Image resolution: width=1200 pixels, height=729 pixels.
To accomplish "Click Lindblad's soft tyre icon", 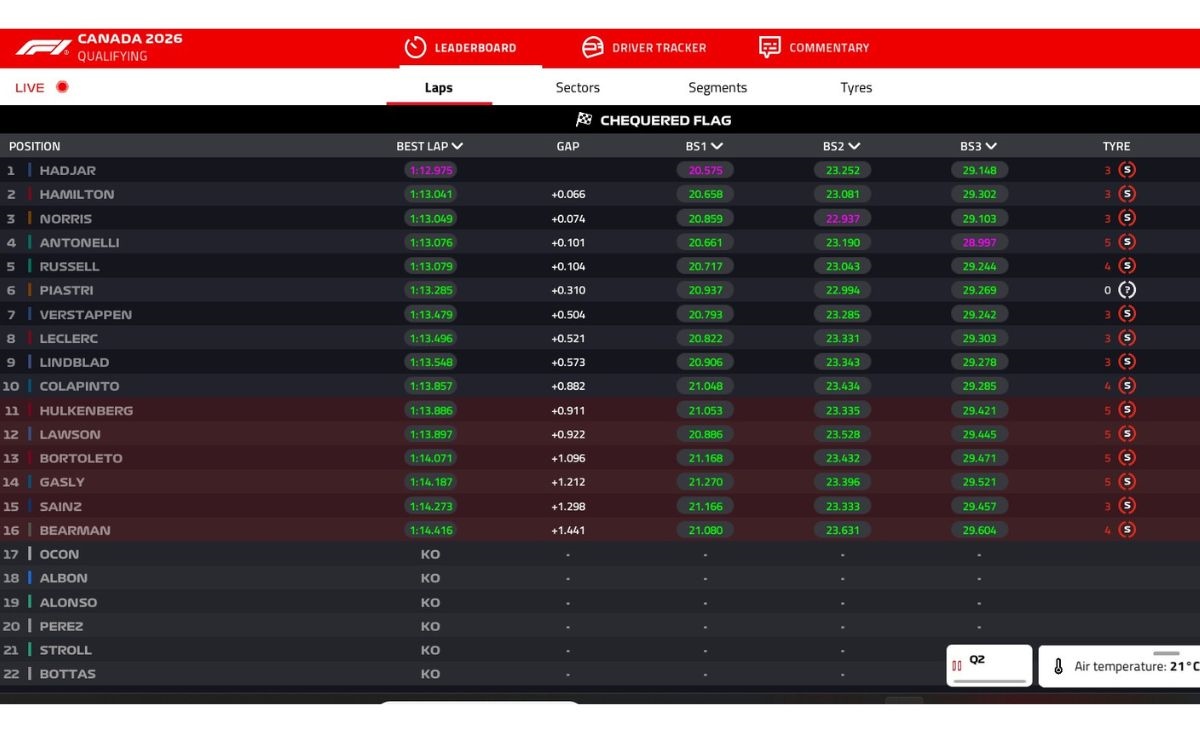I will tap(1127, 362).
